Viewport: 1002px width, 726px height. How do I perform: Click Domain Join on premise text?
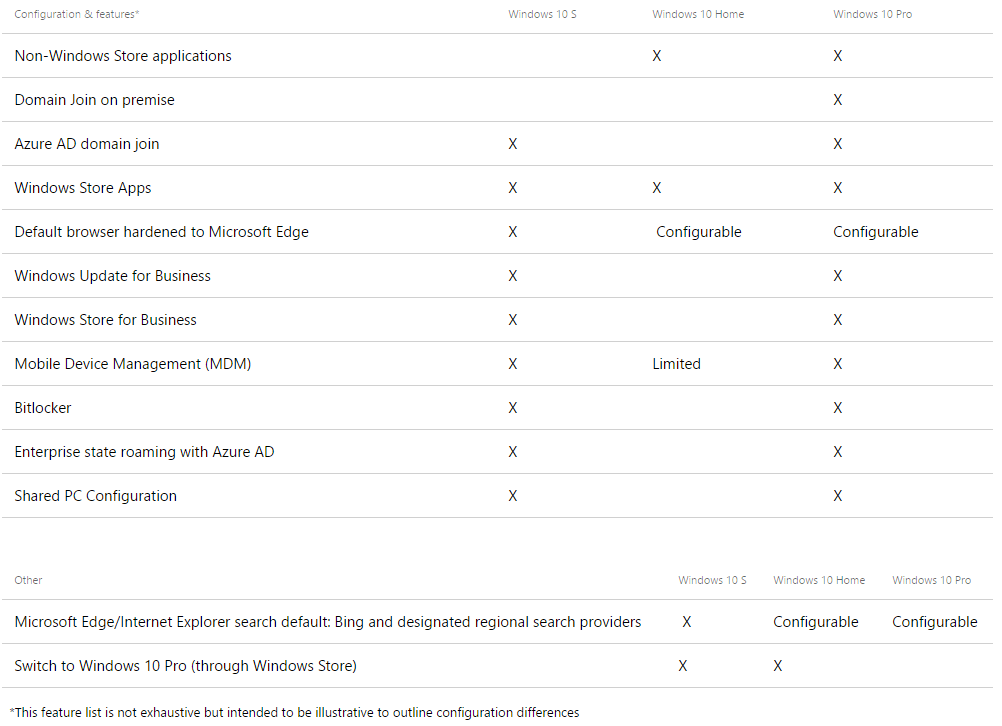click(x=94, y=100)
